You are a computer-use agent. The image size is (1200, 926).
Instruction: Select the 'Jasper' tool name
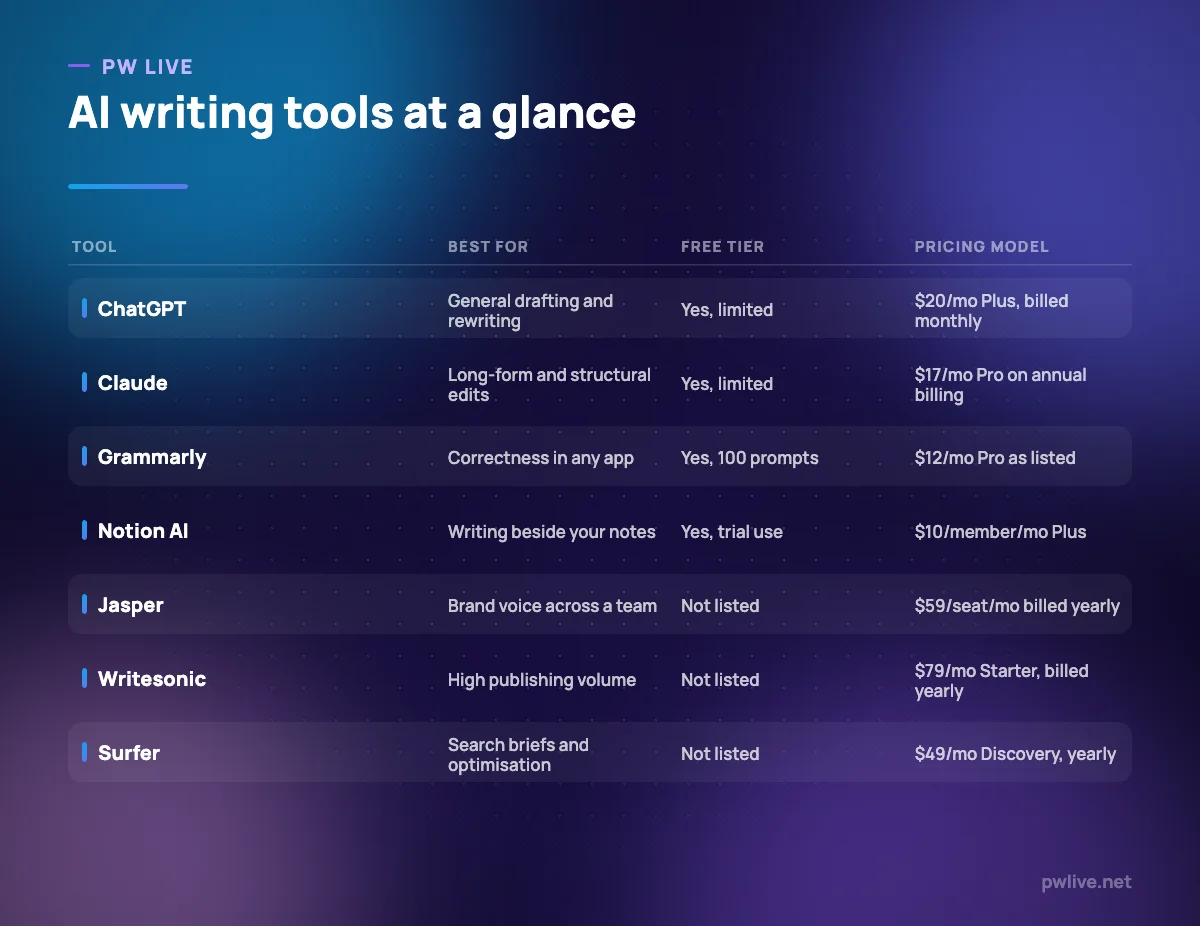[x=131, y=605]
